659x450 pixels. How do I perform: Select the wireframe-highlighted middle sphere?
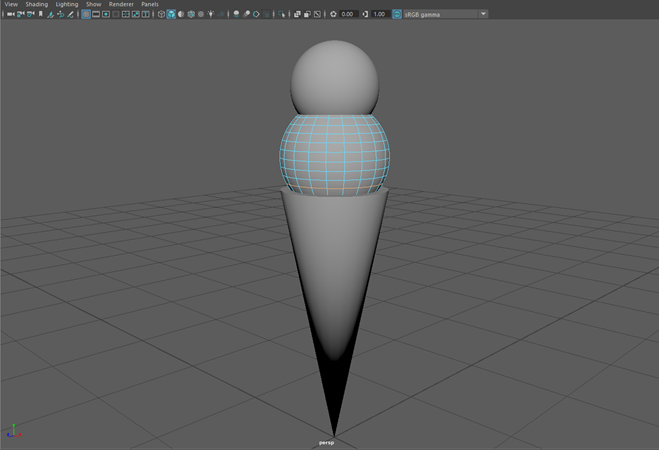pos(335,155)
